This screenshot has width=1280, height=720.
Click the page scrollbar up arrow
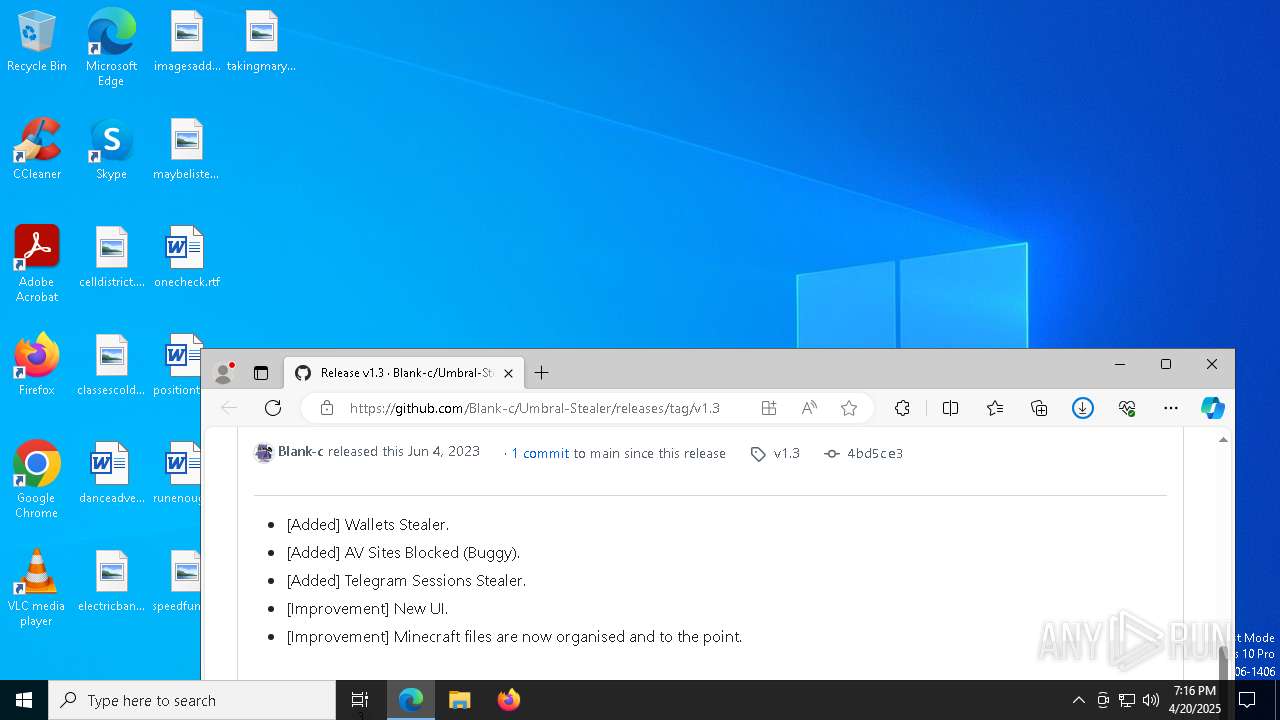tap(1223, 439)
